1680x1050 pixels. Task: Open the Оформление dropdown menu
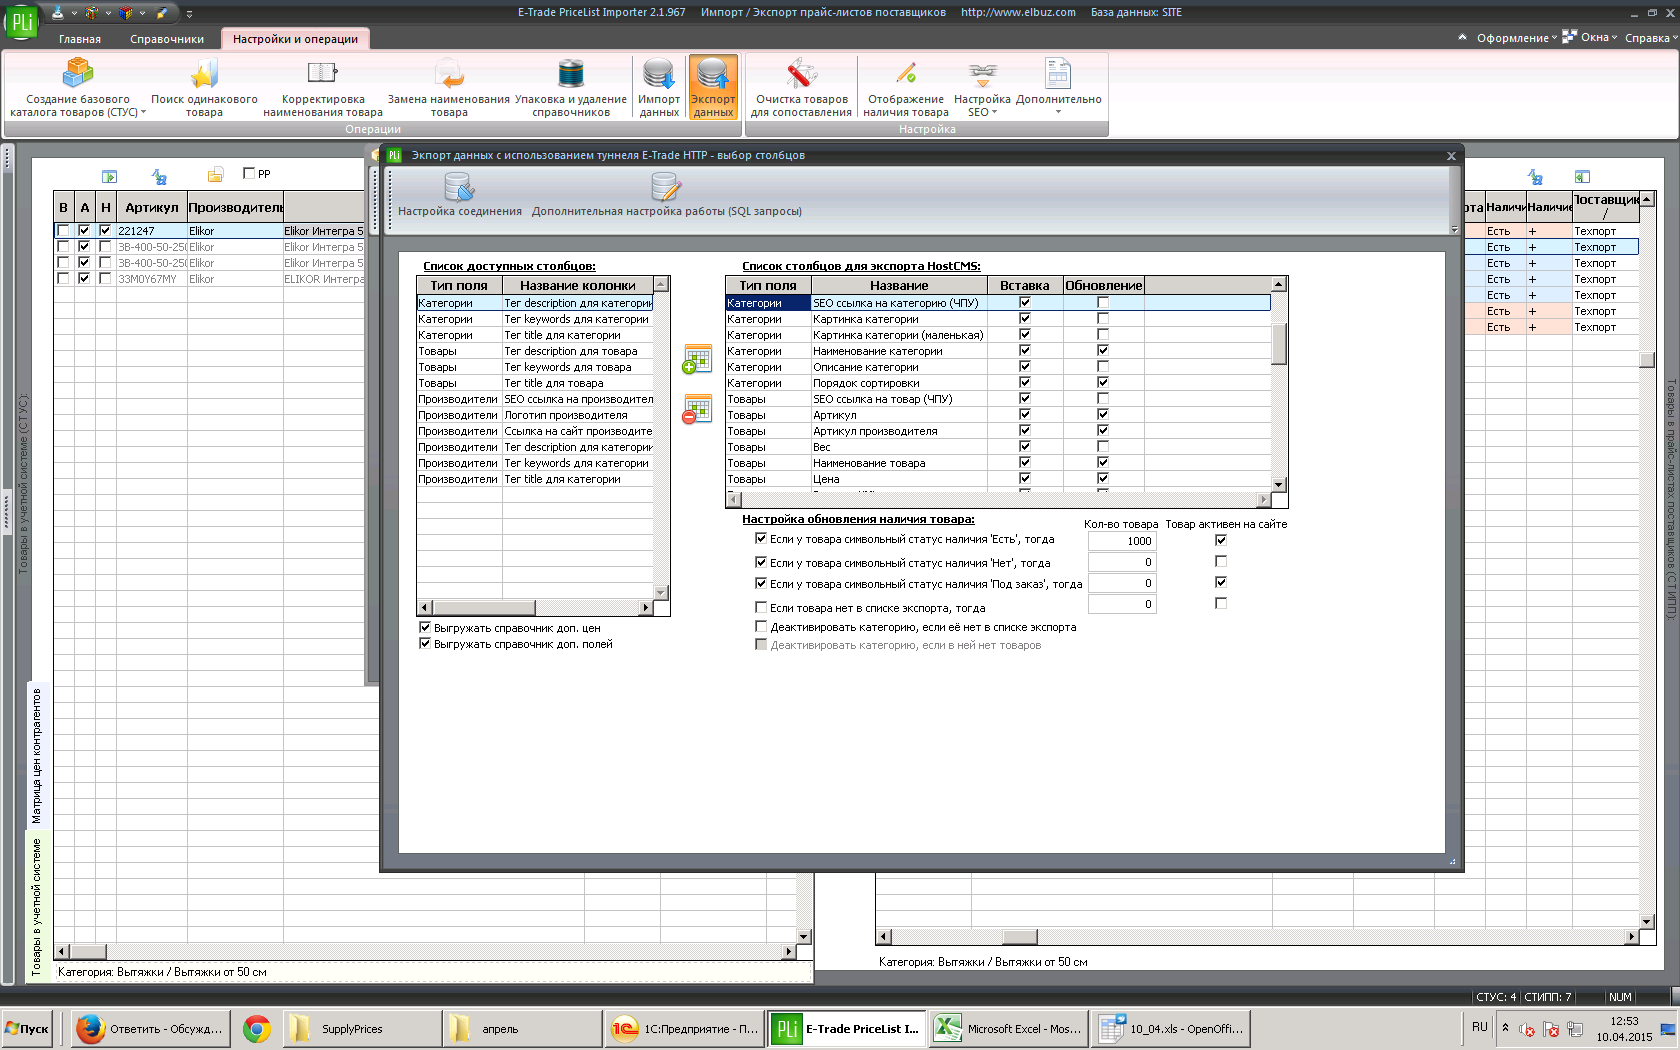1516,38
